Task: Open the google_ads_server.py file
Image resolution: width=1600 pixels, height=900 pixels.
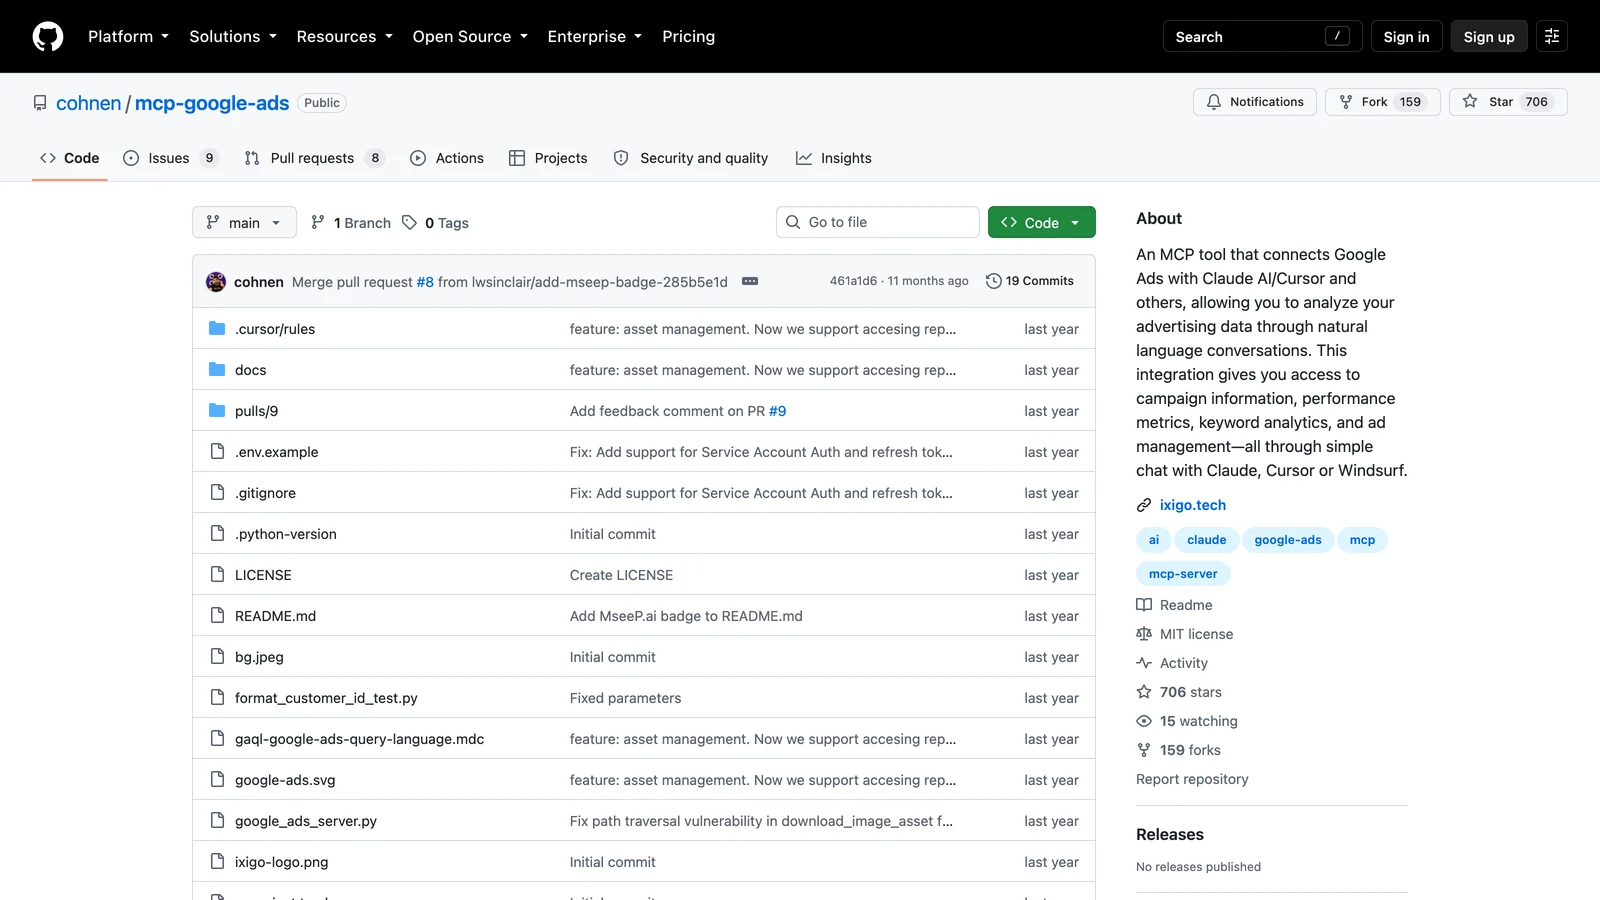Action: pos(306,821)
